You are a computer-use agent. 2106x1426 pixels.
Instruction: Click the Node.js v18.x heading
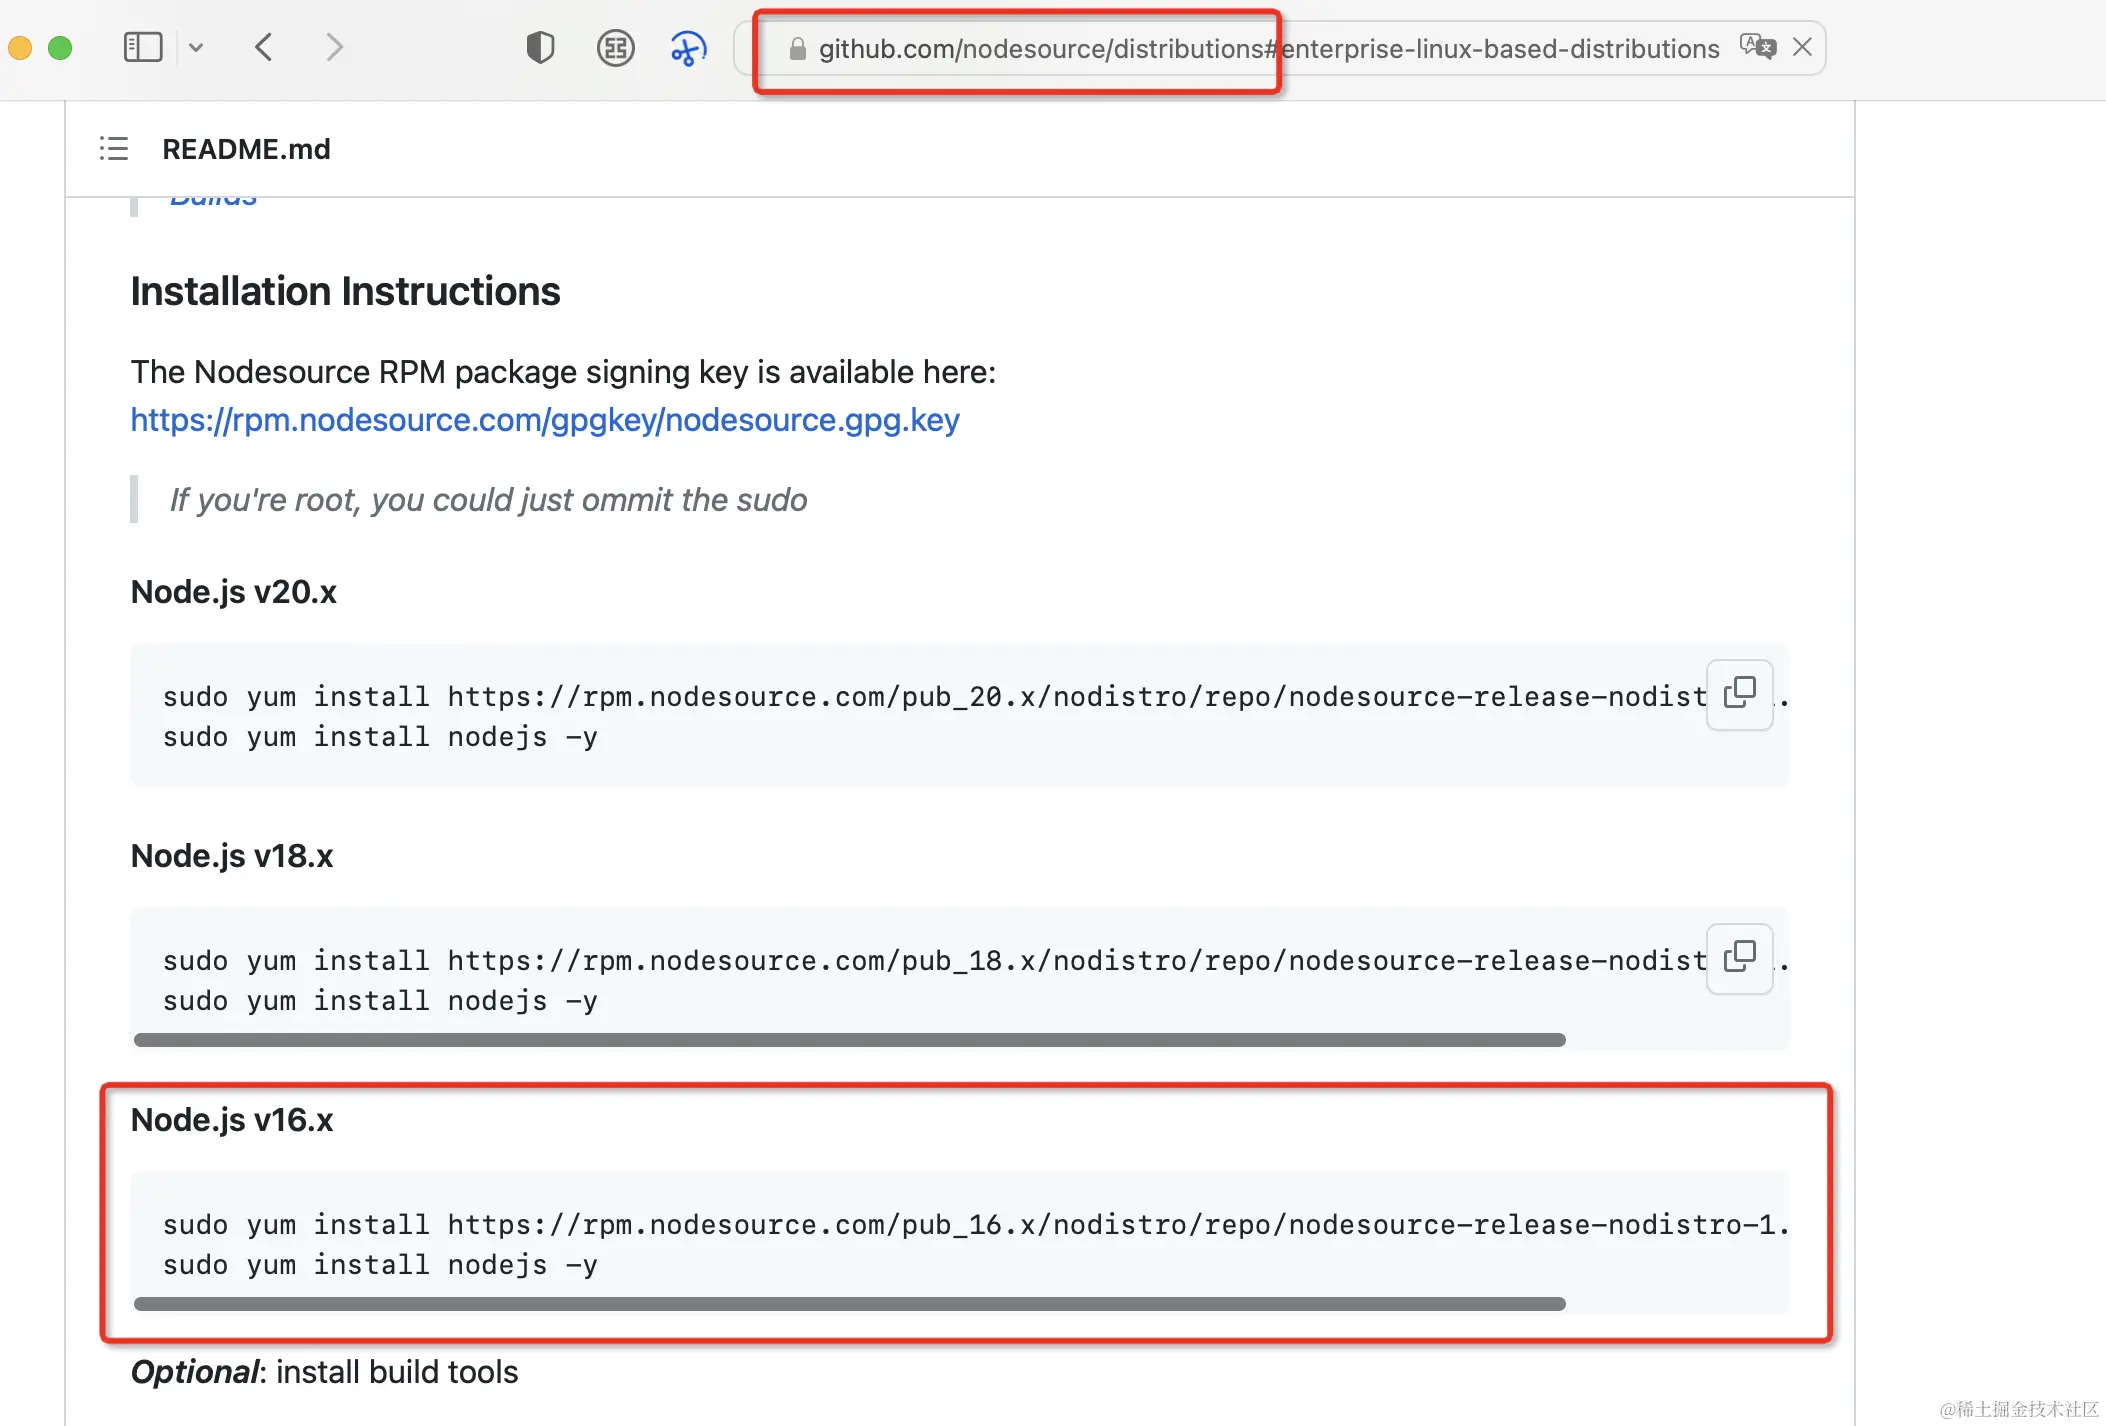tap(232, 855)
